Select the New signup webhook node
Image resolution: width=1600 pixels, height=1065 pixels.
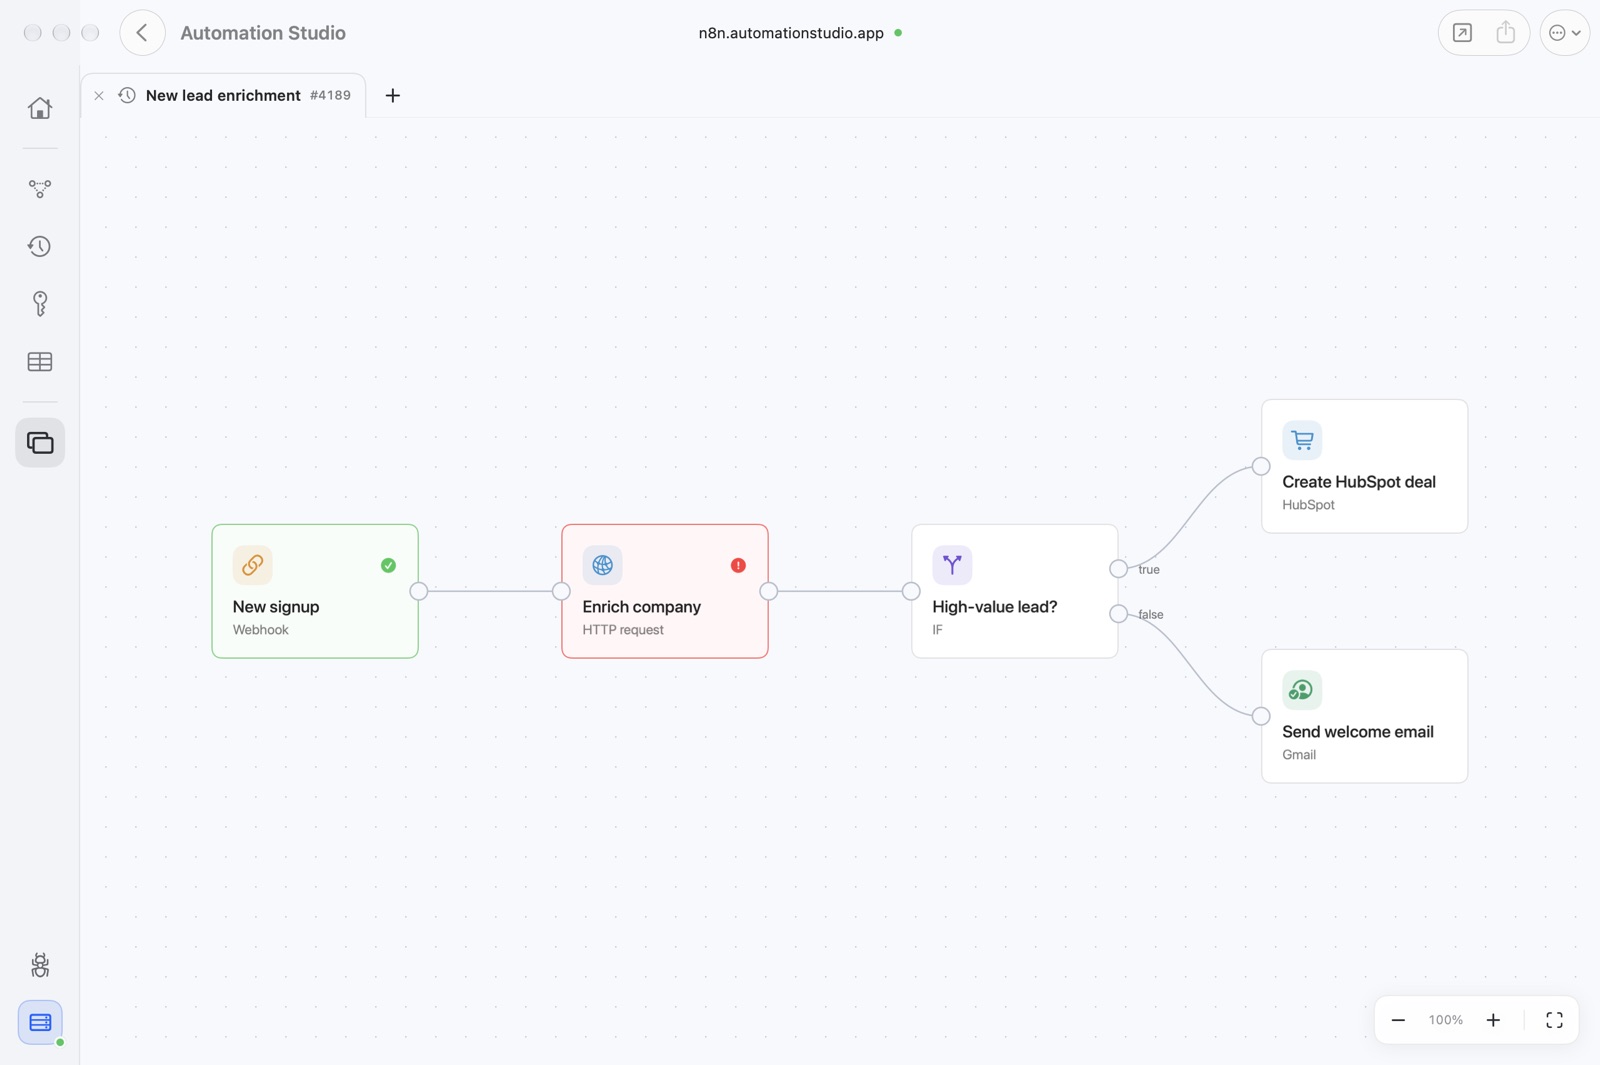pos(315,591)
